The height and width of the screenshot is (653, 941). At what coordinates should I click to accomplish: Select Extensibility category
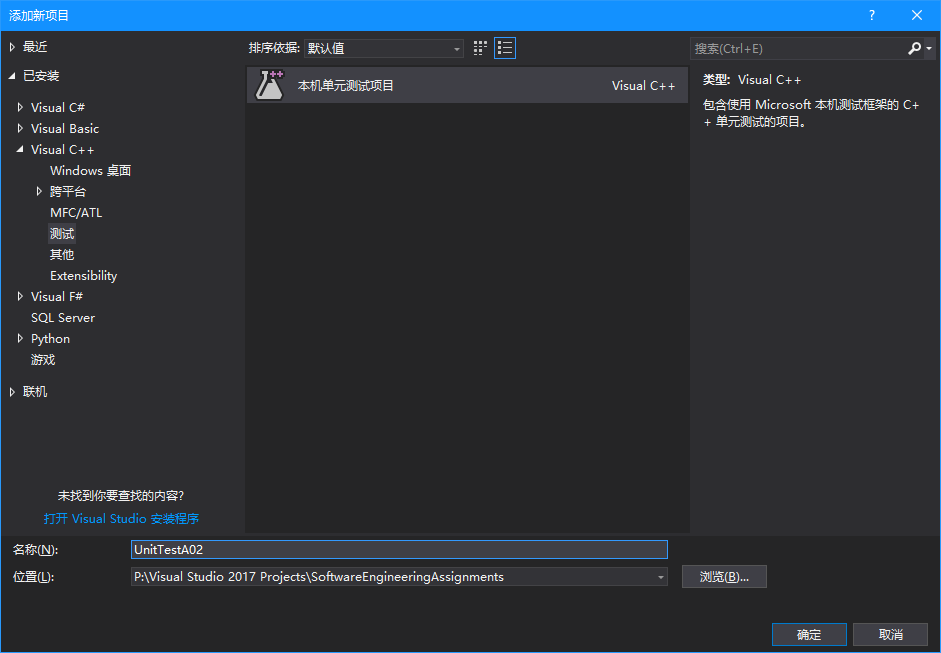point(83,275)
